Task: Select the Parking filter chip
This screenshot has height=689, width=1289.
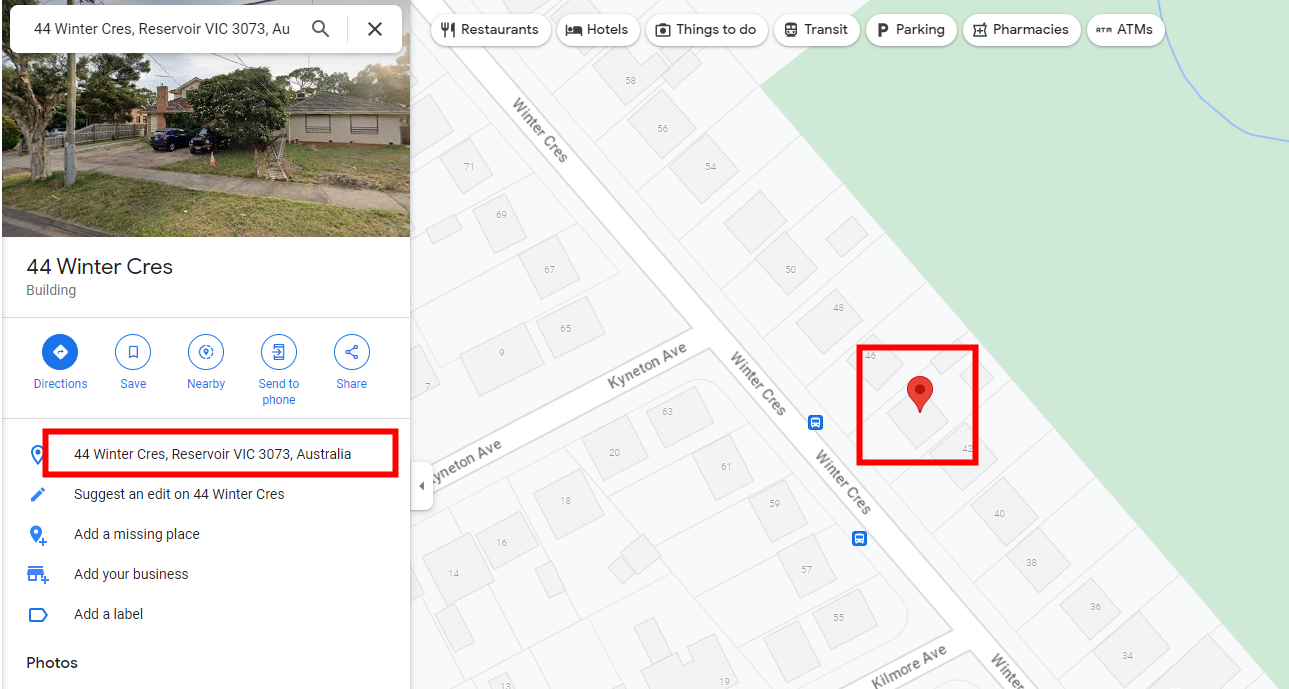Action: coord(911,30)
